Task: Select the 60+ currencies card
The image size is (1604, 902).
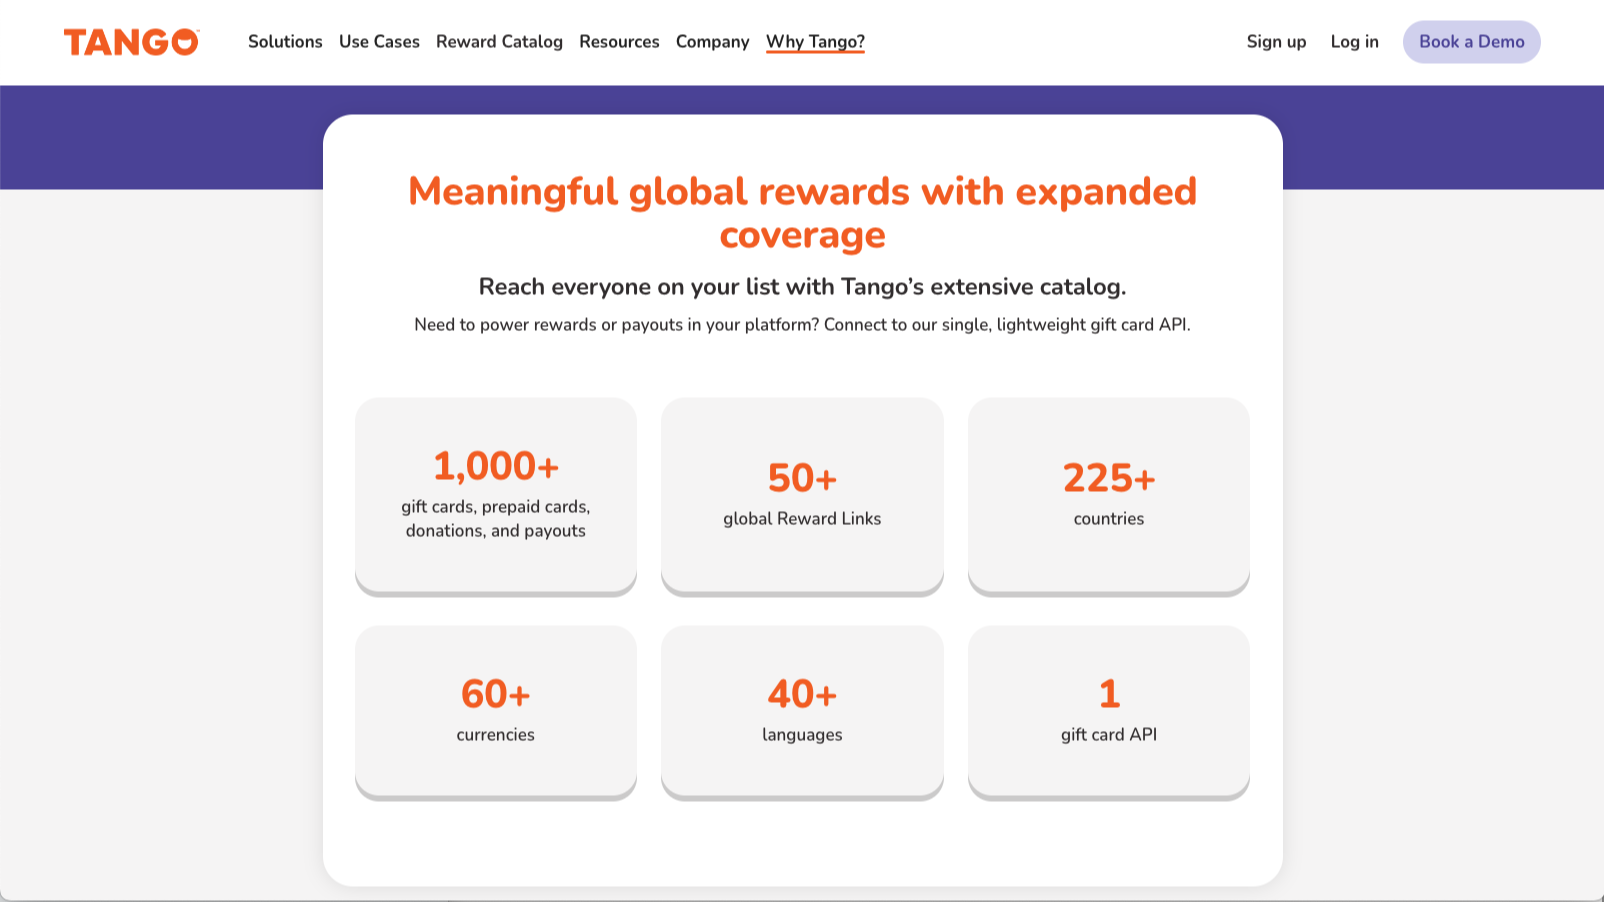Action: (x=496, y=711)
